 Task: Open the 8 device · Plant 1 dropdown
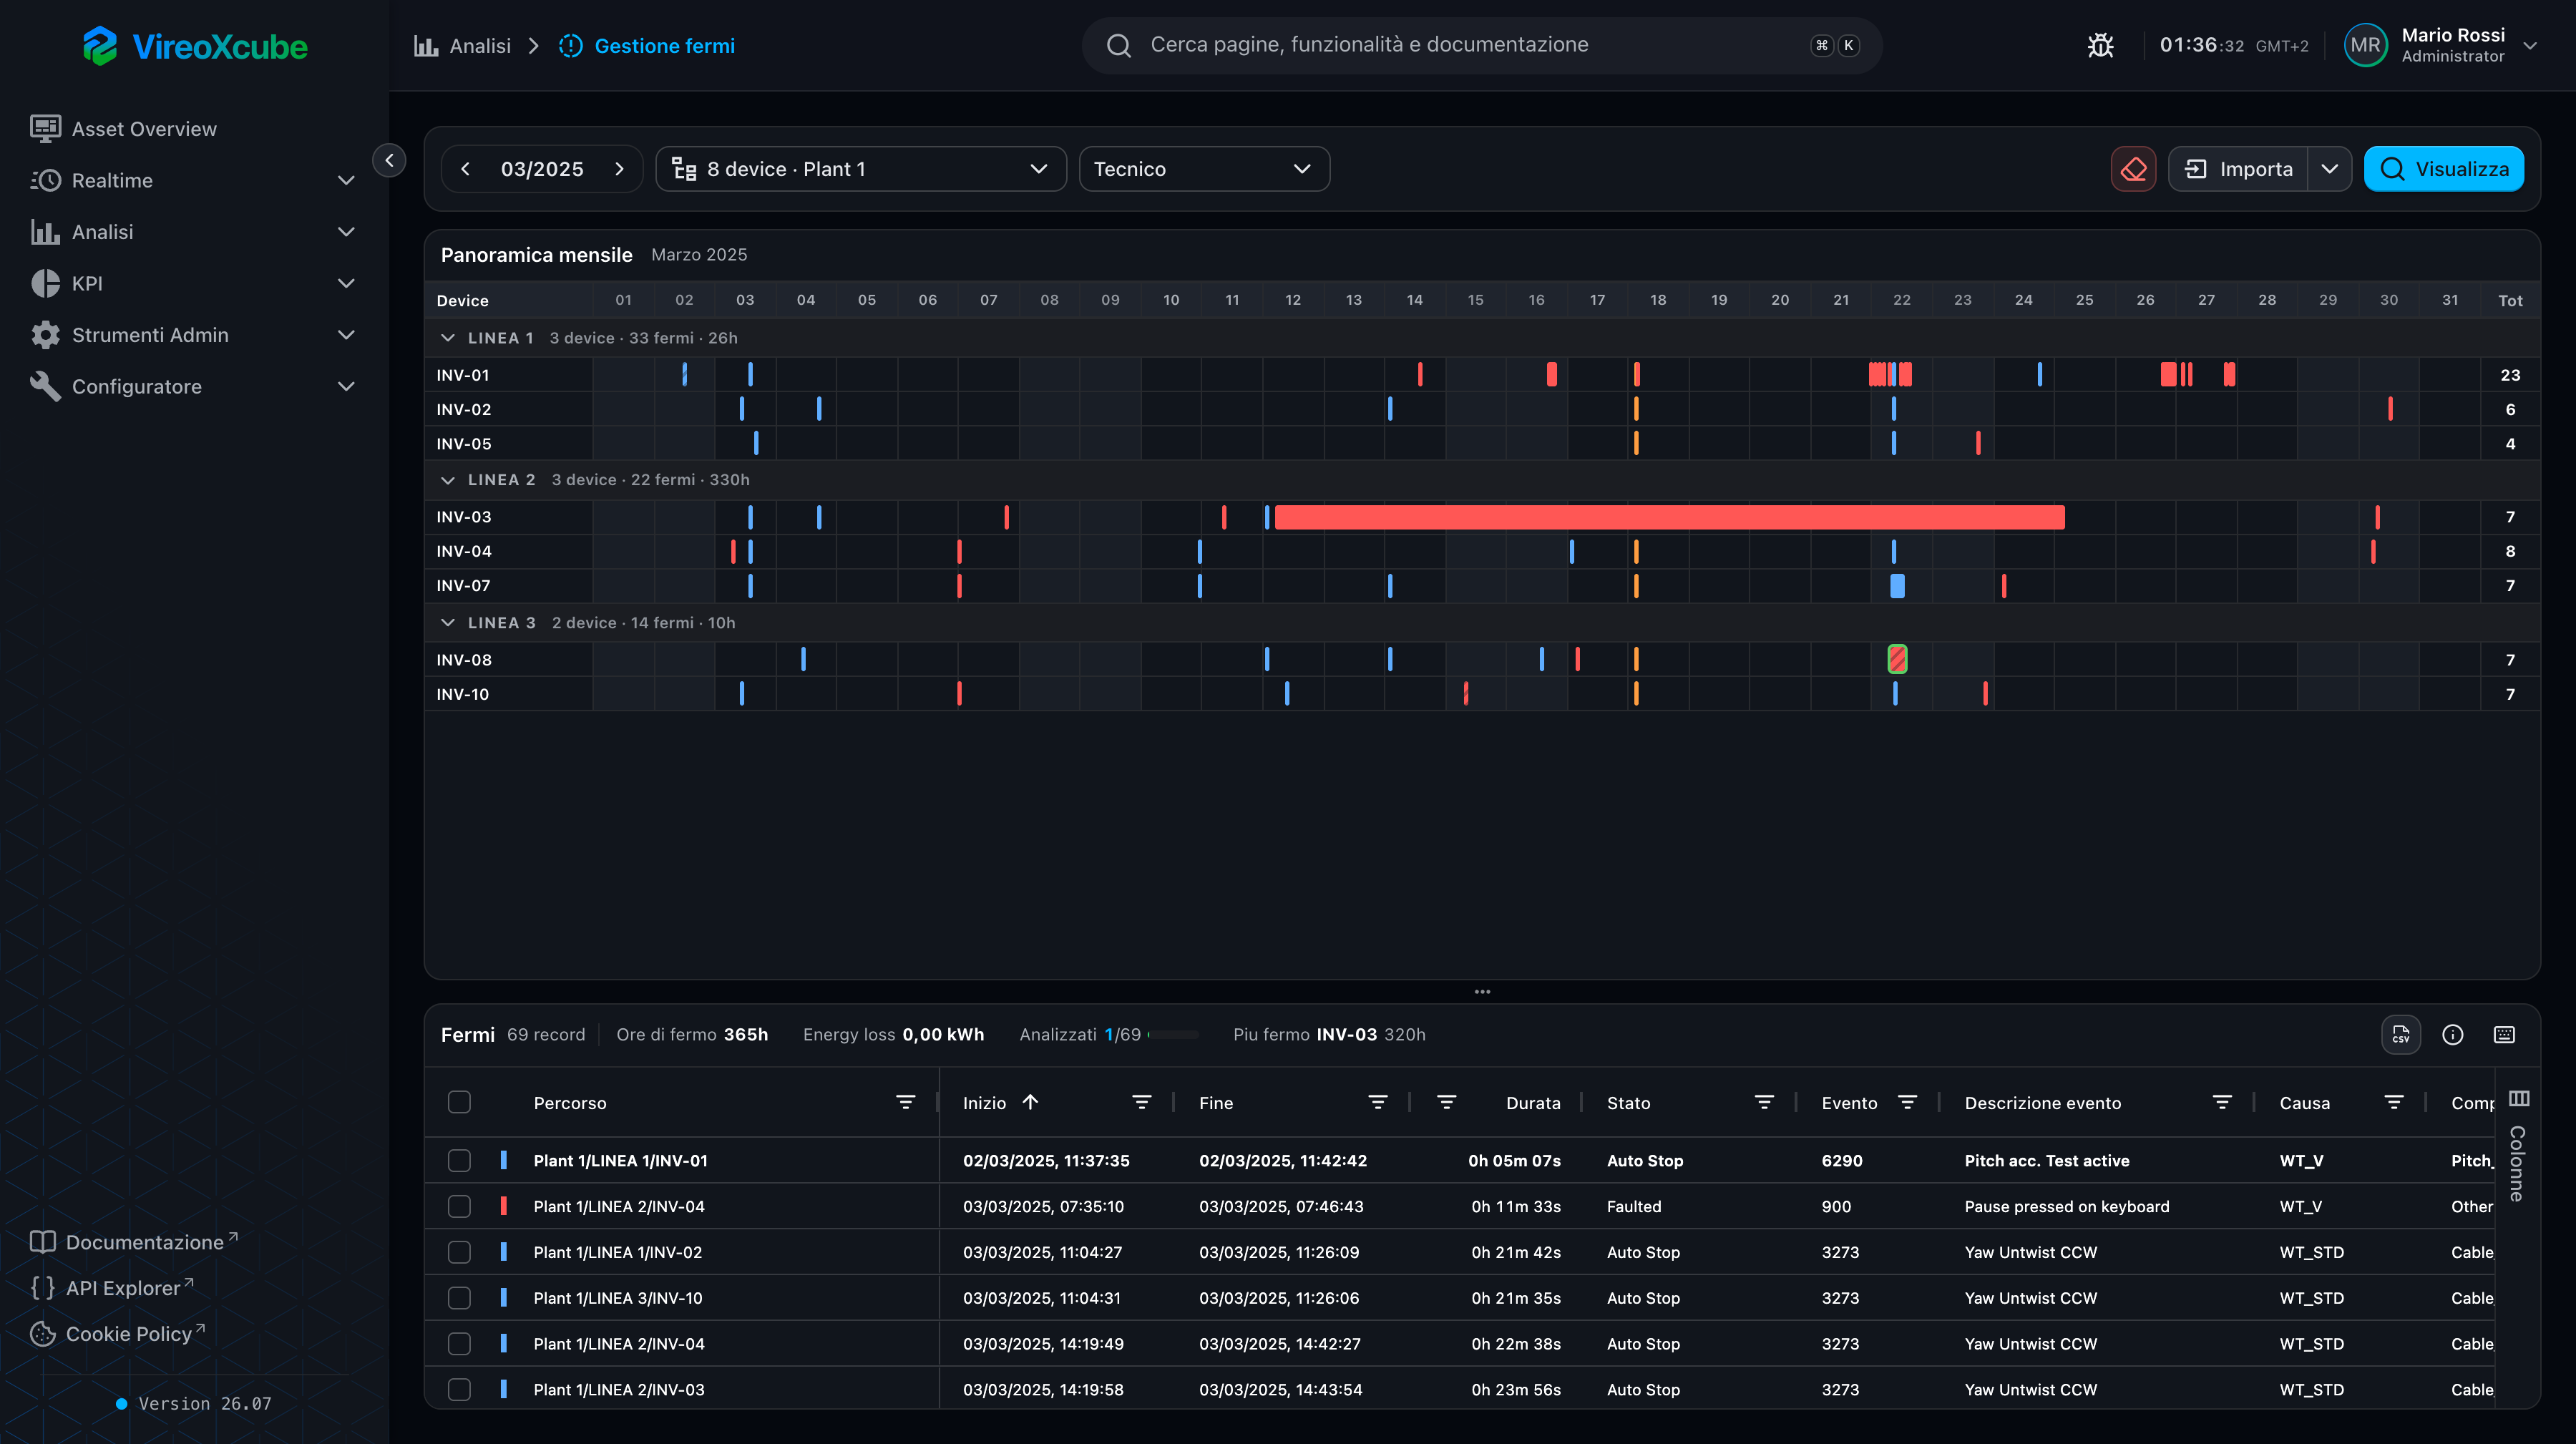coord(861,169)
